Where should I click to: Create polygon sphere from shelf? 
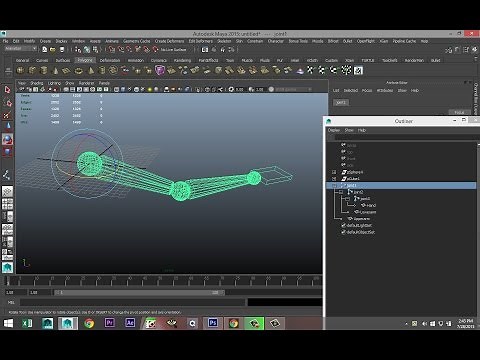(20, 70)
